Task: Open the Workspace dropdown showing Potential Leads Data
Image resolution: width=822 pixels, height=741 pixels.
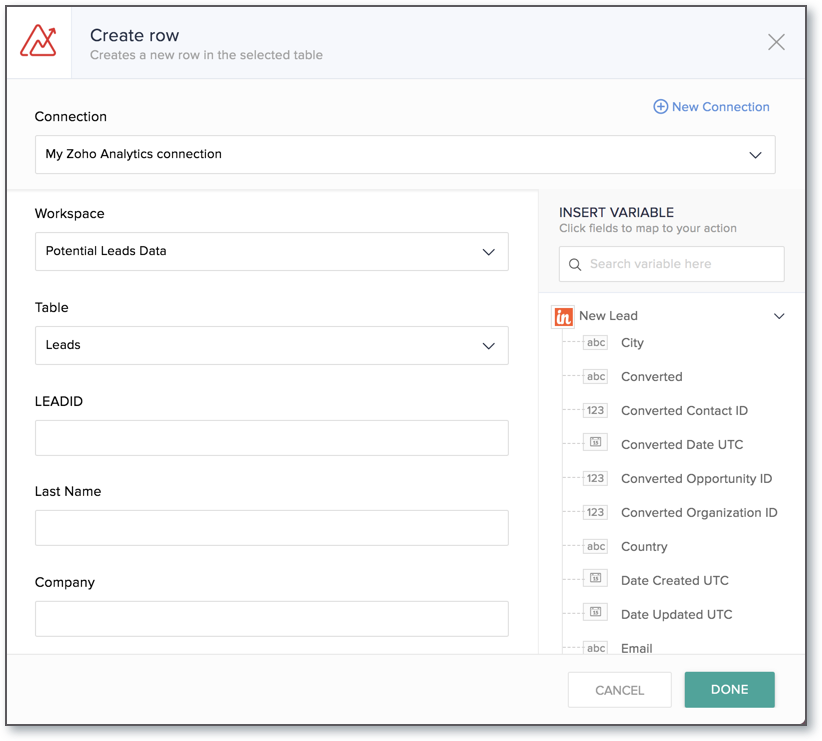Action: point(272,252)
